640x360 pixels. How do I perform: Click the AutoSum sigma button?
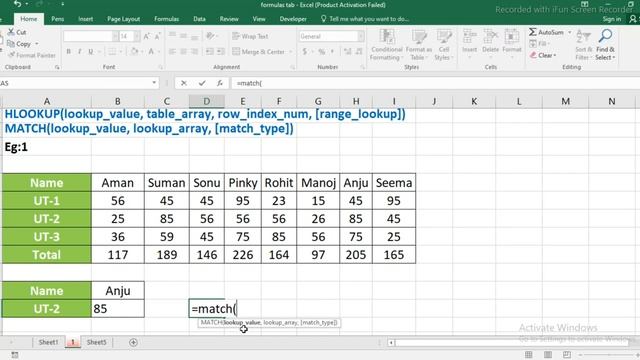tap(546, 32)
